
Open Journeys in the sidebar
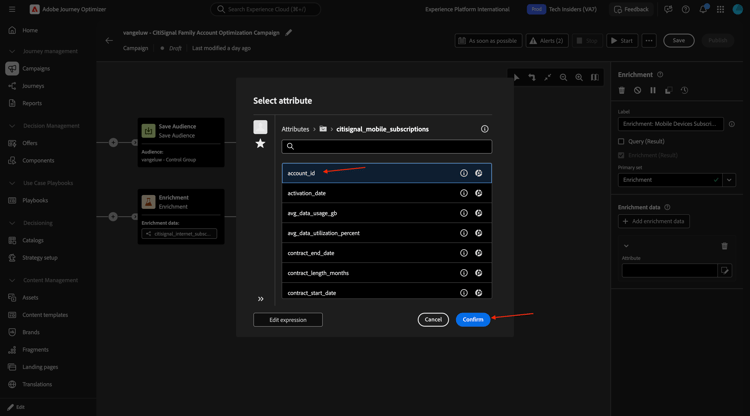[x=33, y=86]
